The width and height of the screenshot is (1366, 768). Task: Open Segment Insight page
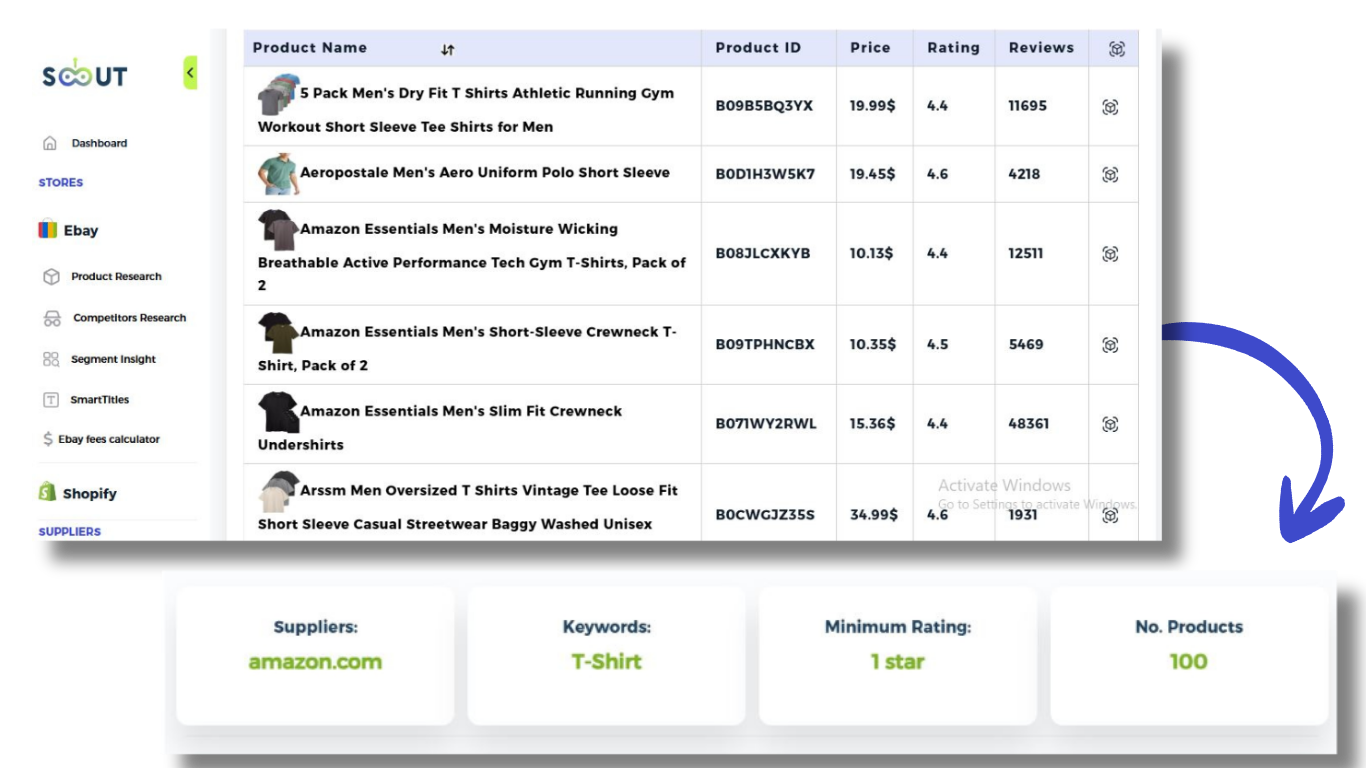point(113,359)
